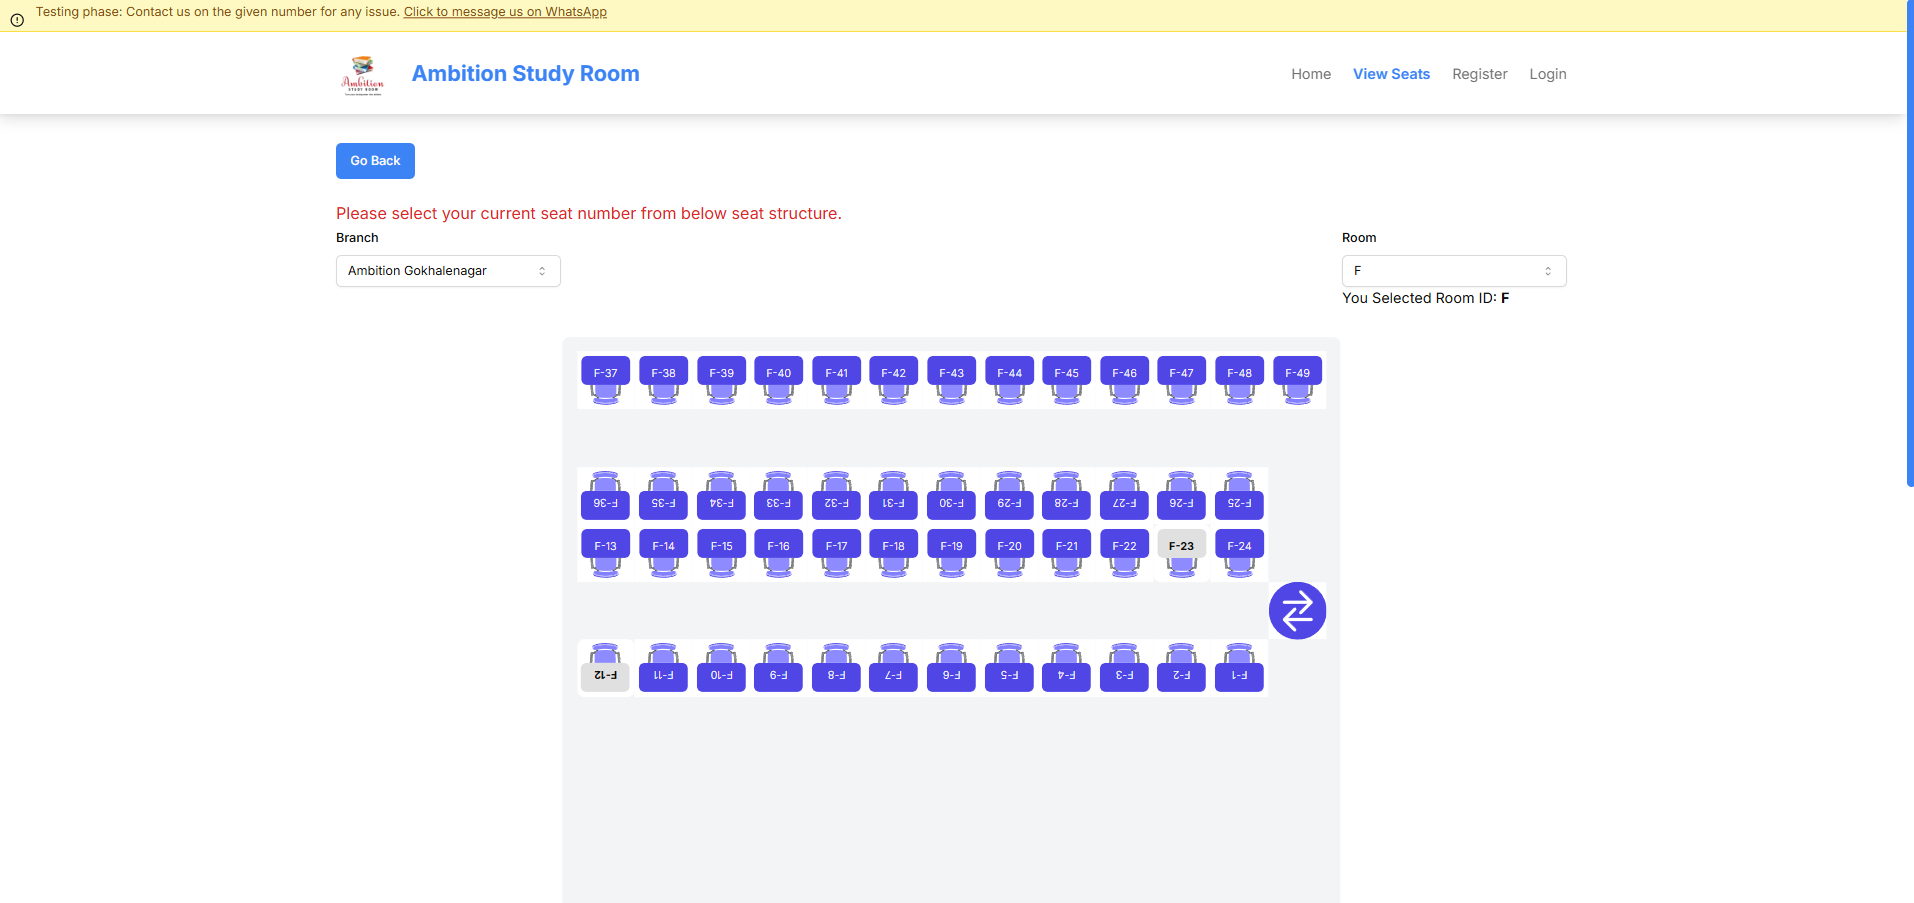Go to the Home menu item
1914x903 pixels.
click(1310, 74)
